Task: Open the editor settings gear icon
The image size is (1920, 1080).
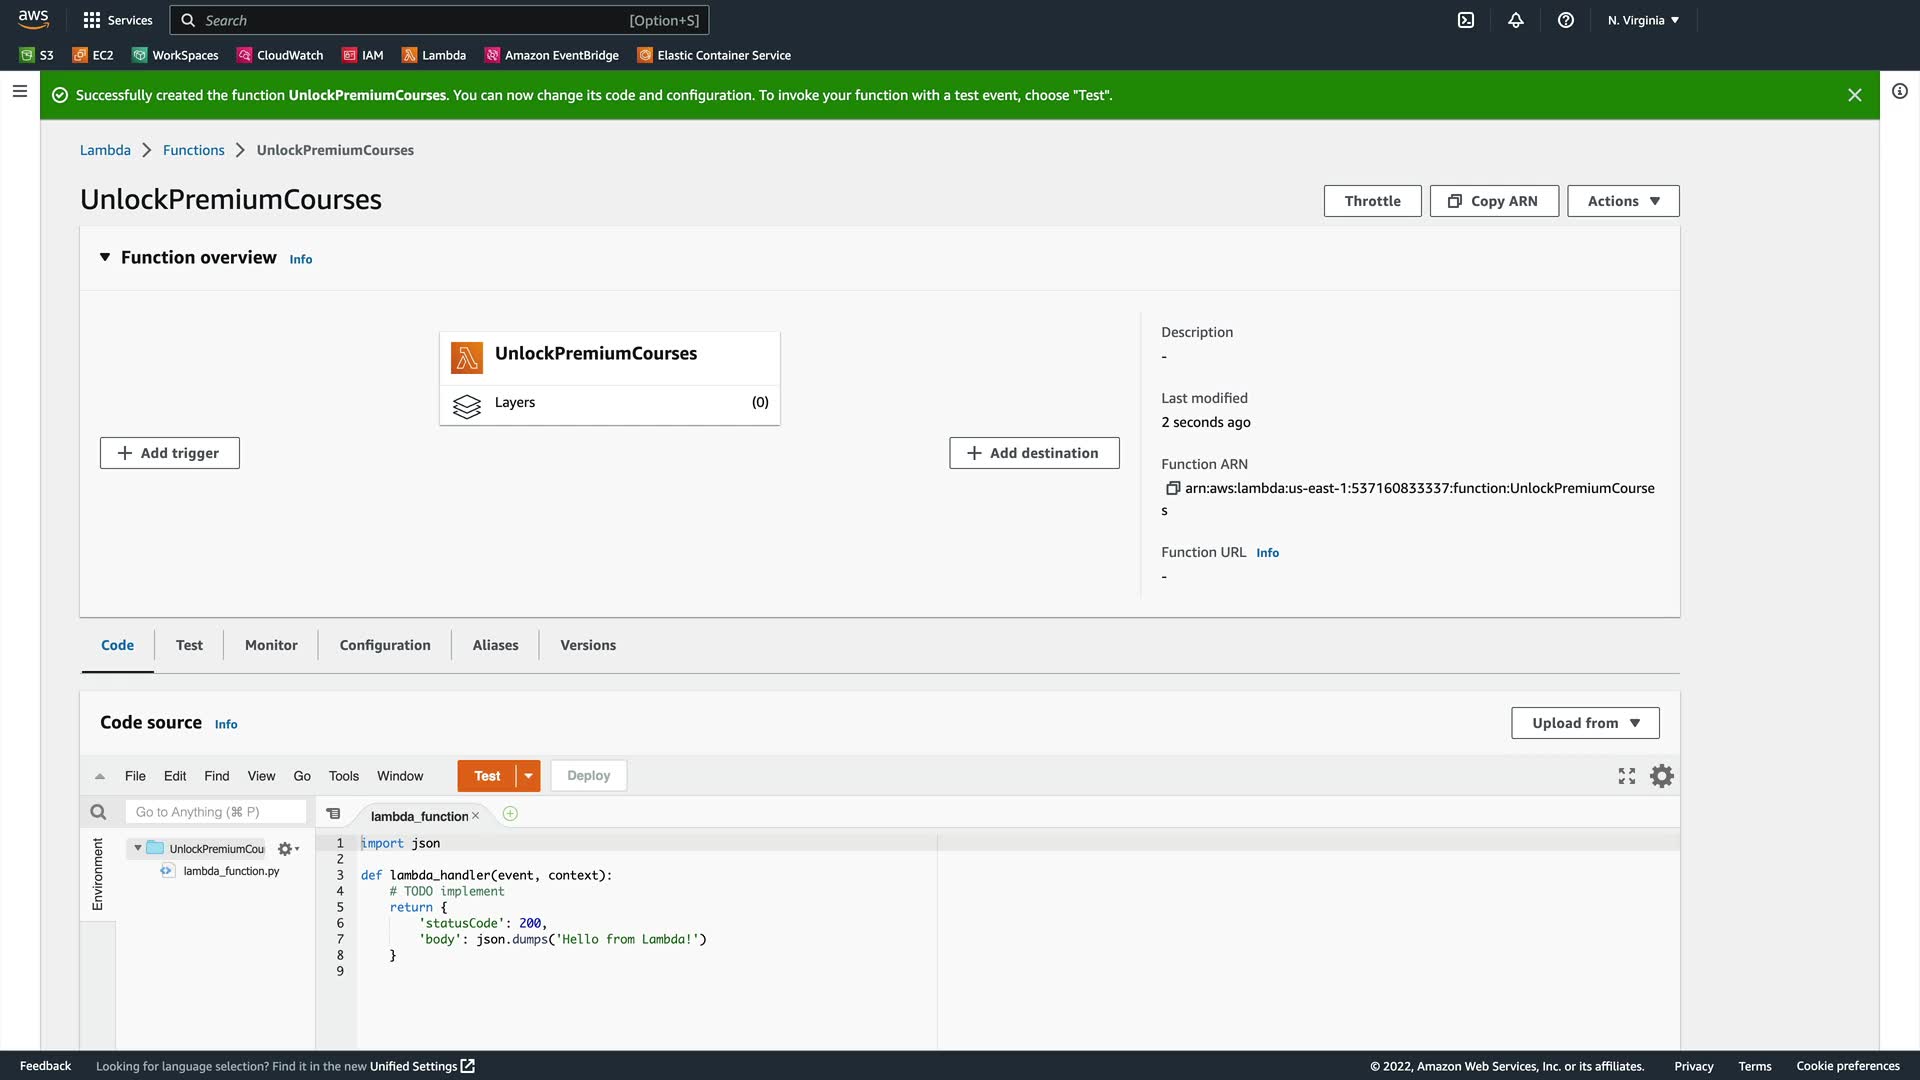Action: pos(1661,776)
